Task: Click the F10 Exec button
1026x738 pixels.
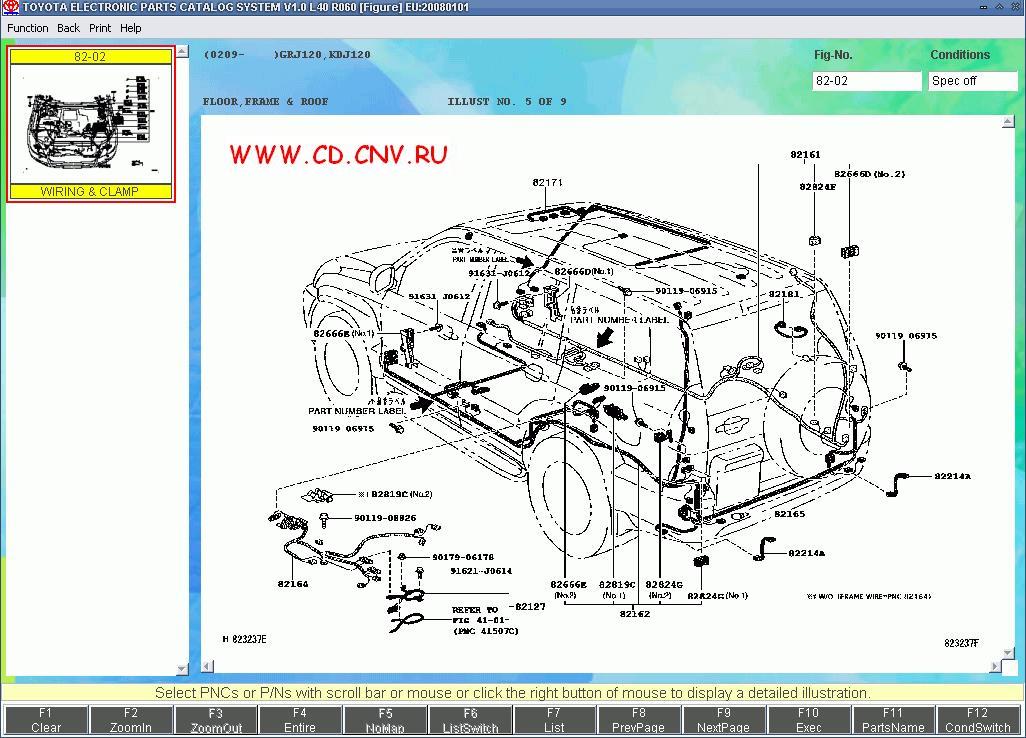Action: 809,720
